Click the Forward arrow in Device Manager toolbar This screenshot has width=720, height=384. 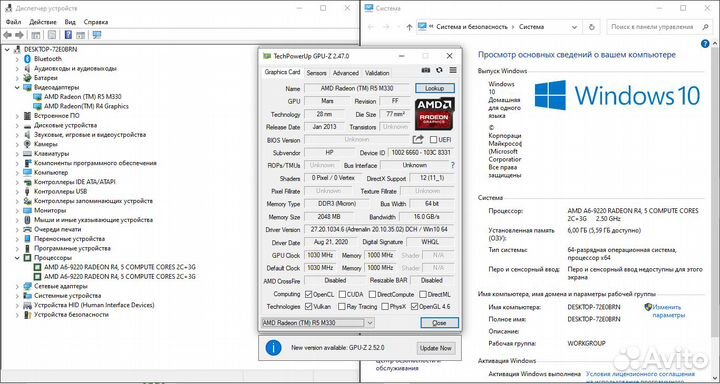(x=19, y=35)
